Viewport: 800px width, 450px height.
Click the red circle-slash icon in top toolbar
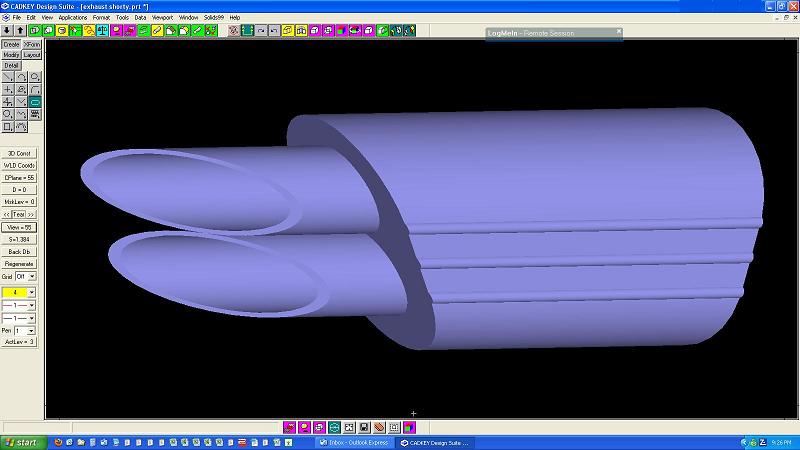coord(233,31)
